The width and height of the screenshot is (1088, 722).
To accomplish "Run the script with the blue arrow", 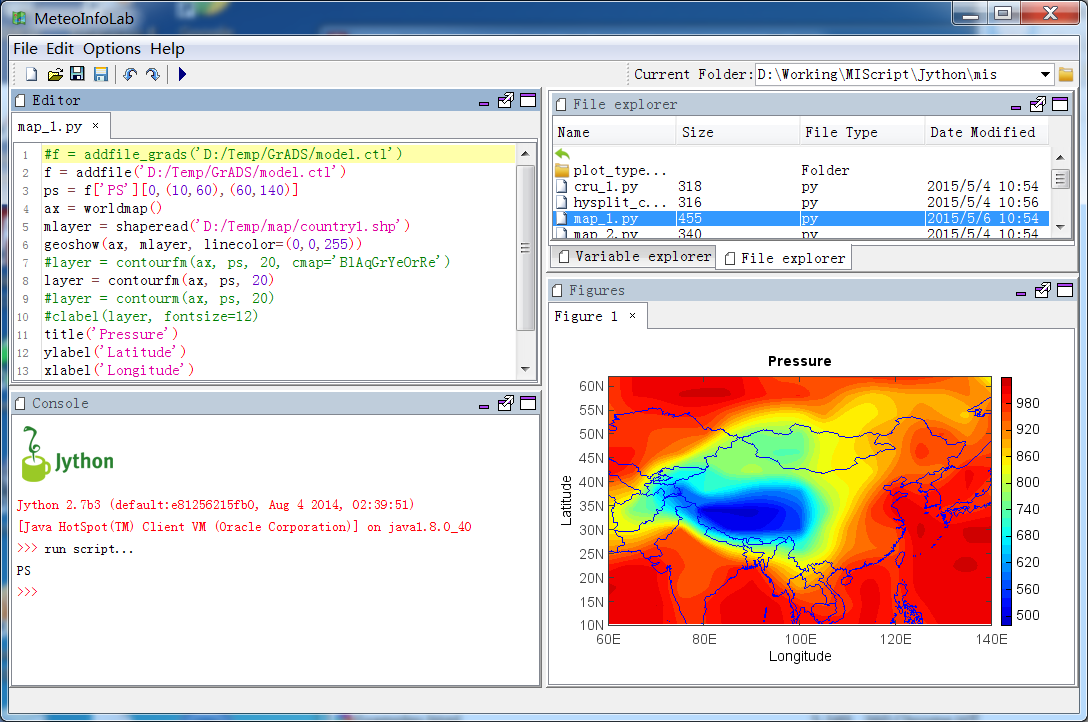I will pos(182,74).
